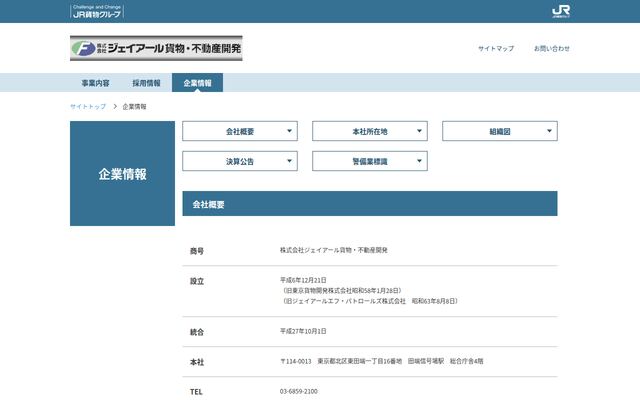Click the 企業情報 breadcrumb text
The image size is (640, 400).
pyautogui.click(x=134, y=107)
